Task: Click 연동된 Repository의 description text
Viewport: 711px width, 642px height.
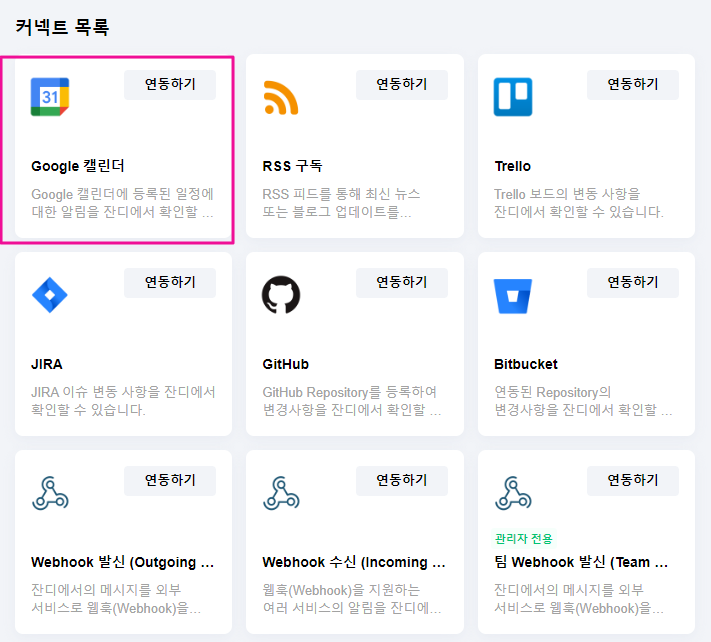Action: coord(583,401)
